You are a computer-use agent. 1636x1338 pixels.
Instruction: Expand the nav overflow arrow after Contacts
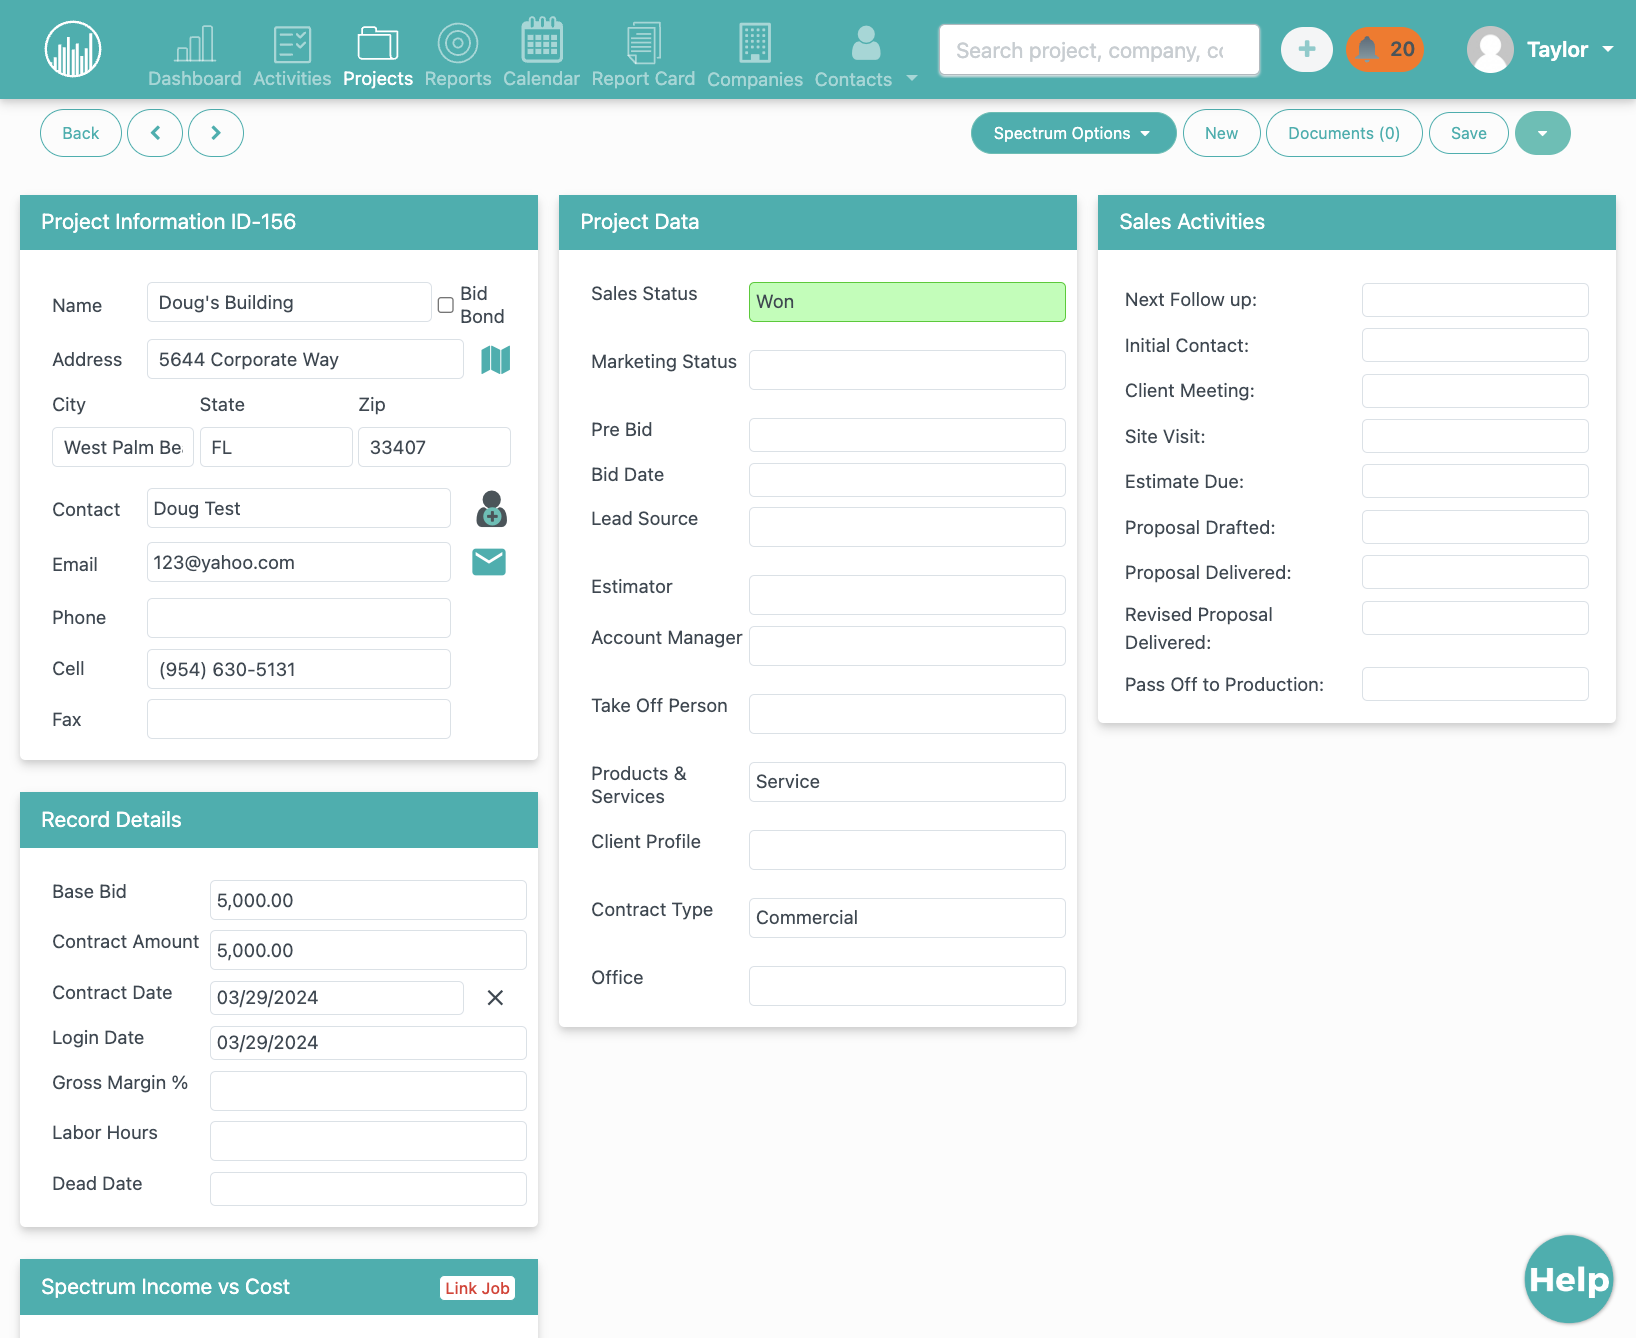(x=912, y=78)
